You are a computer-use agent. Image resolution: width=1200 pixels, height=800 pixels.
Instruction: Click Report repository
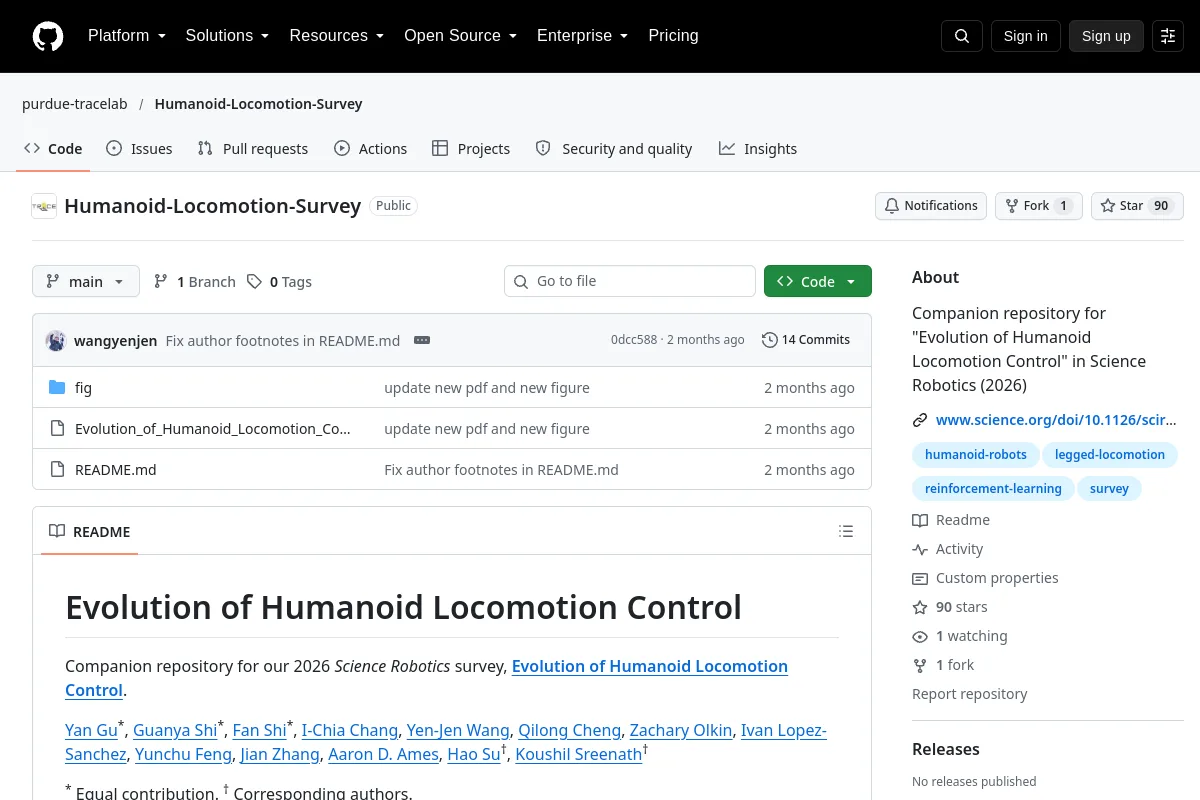[970, 694]
